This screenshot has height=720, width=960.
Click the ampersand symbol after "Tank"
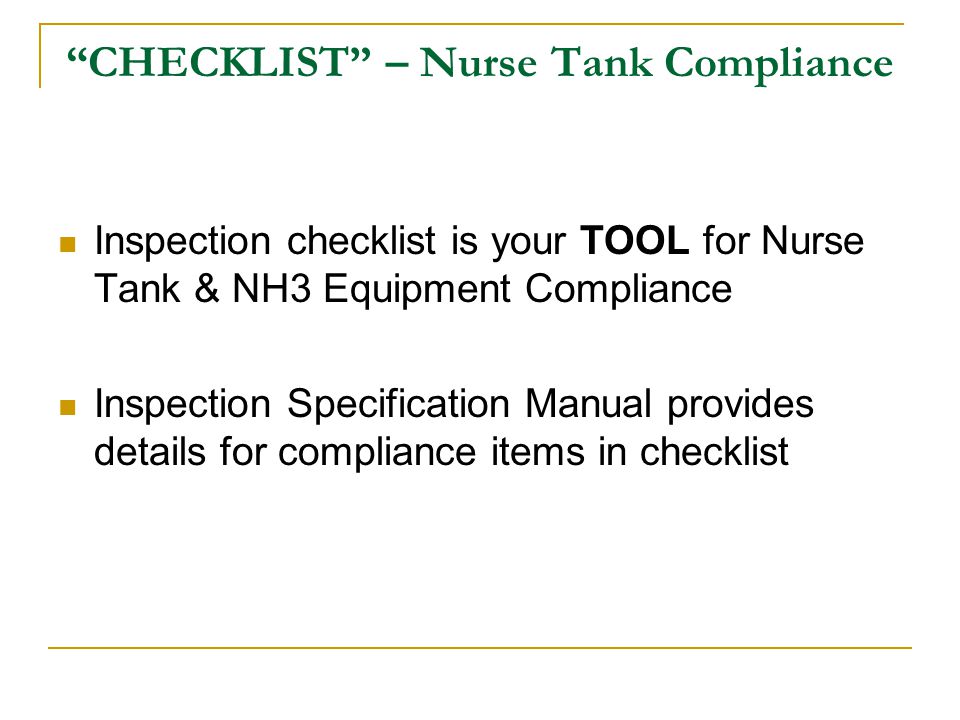[x=207, y=288]
